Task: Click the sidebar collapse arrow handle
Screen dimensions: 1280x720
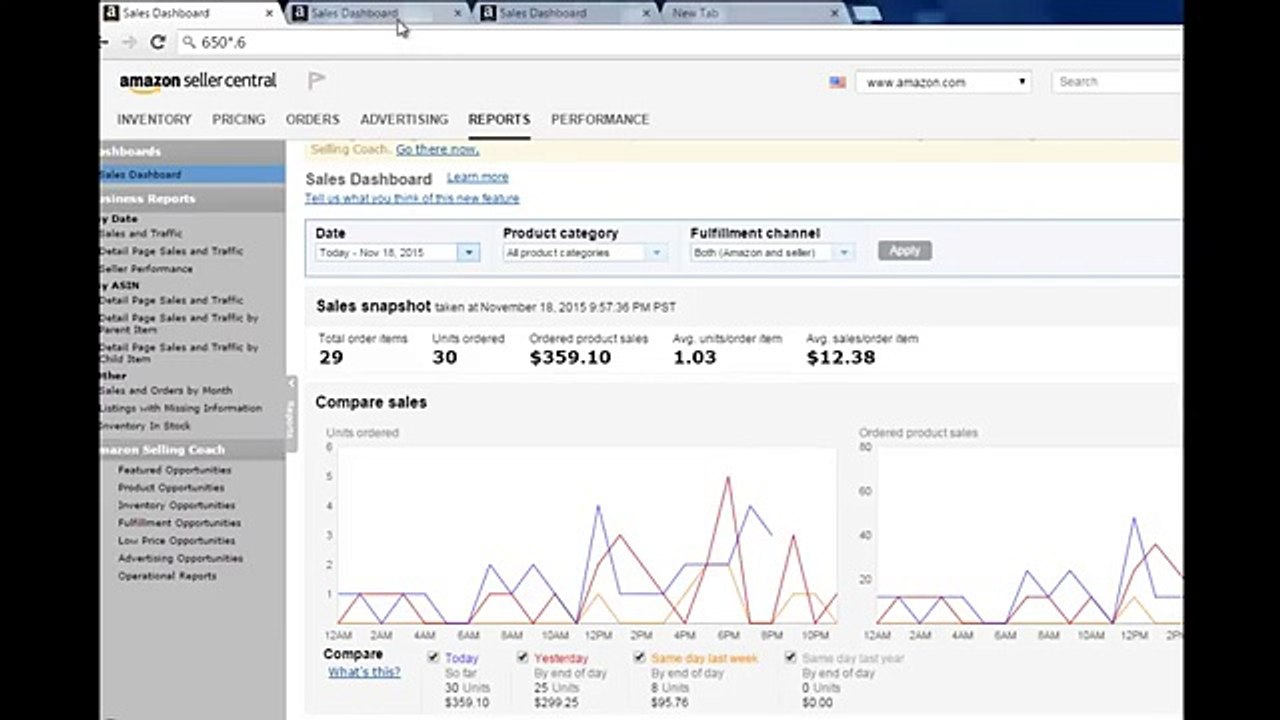Action: click(291, 383)
